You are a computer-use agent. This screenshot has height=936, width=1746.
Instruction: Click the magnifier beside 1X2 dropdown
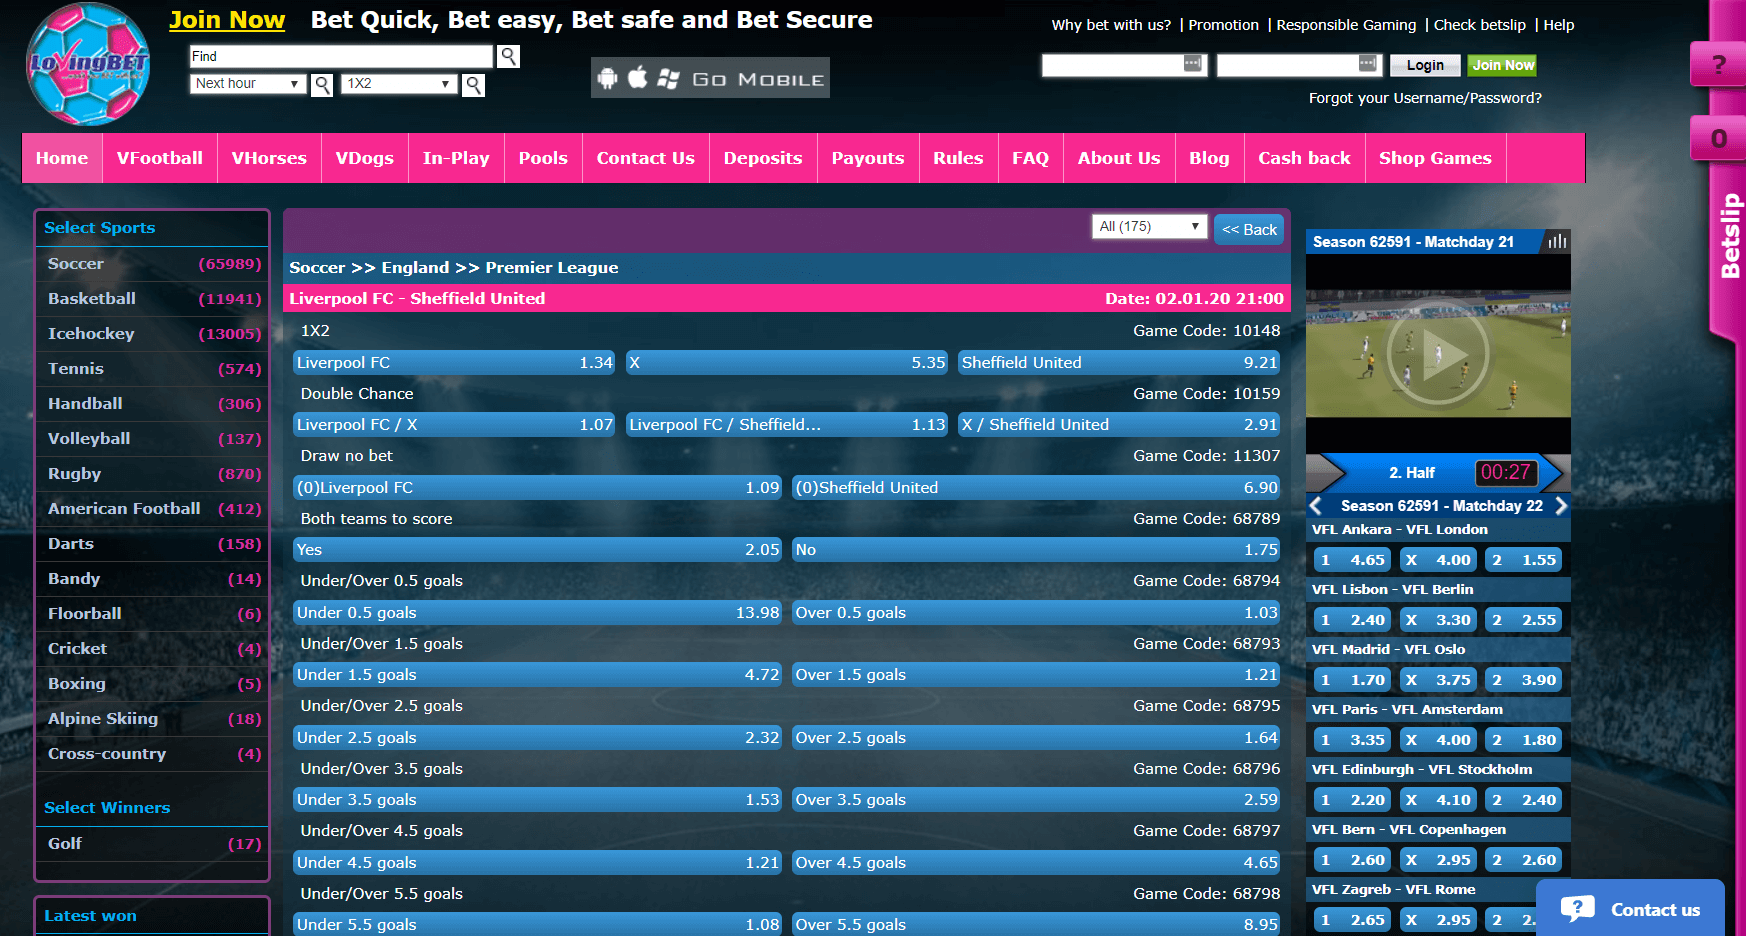(474, 85)
